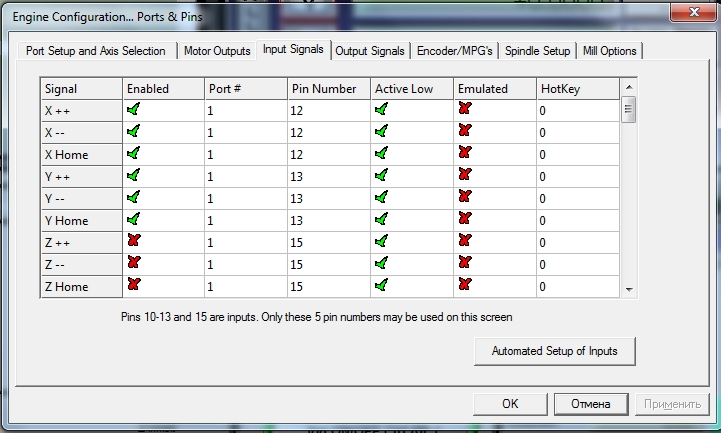Click Automated Setup of Inputs button
This screenshot has height=433, width=721.
pyautogui.click(x=555, y=351)
